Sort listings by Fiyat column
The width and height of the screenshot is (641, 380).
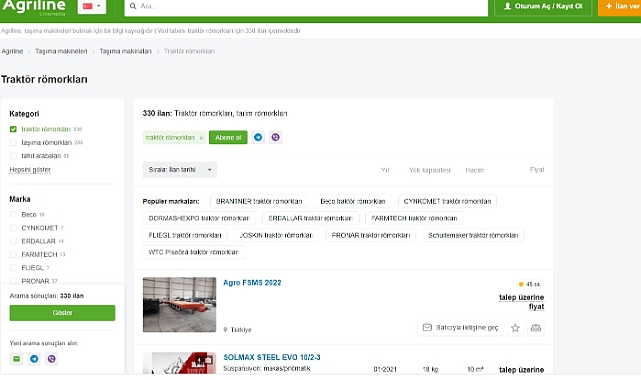(537, 170)
